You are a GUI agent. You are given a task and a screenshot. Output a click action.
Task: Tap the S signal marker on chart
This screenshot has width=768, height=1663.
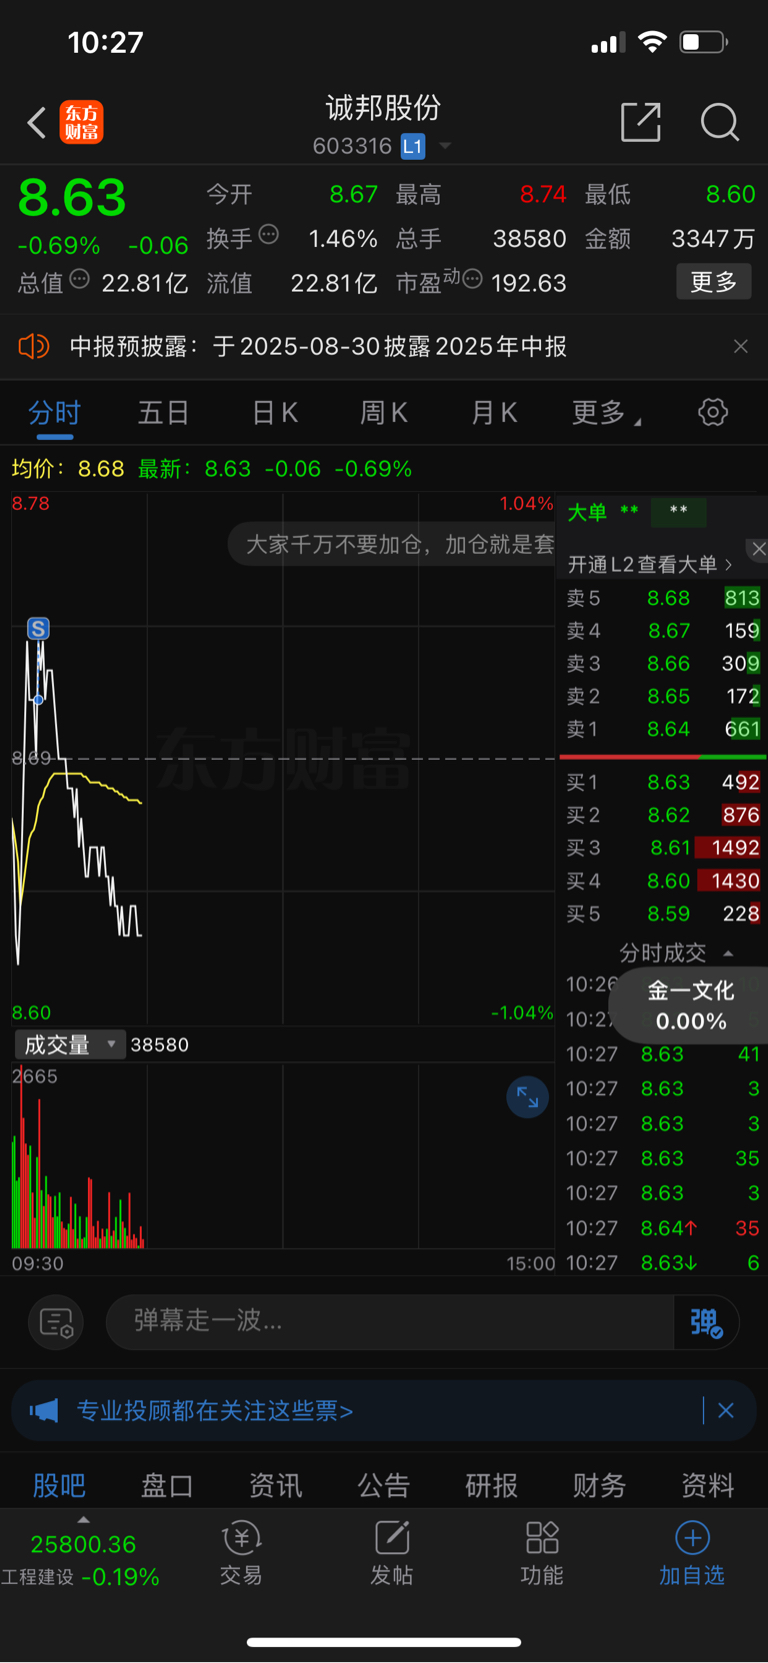pos(38,629)
